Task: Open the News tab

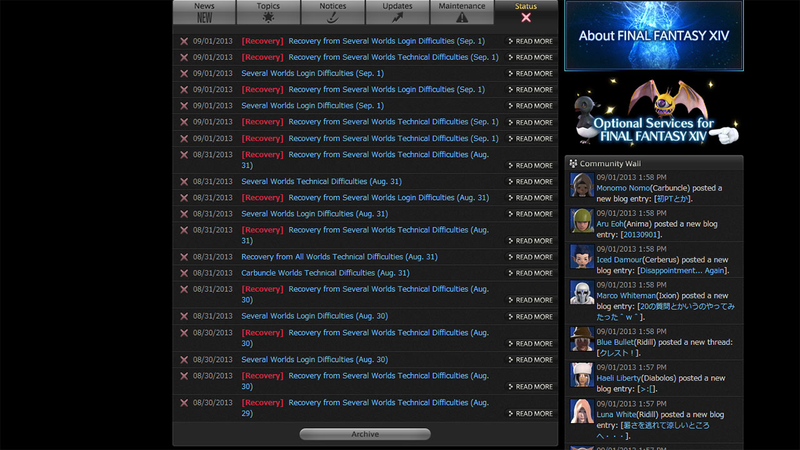Action: click(204, 12)
